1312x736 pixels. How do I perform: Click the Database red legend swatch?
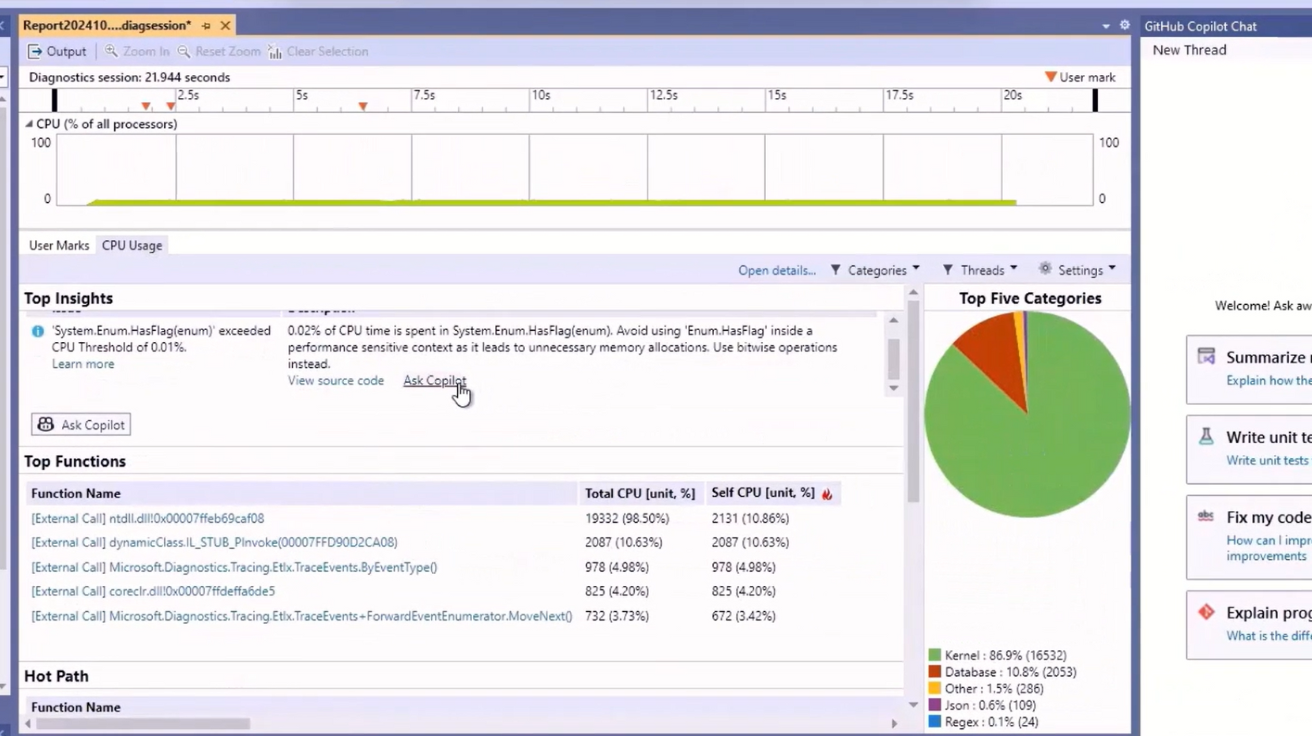tap(935, 672)
